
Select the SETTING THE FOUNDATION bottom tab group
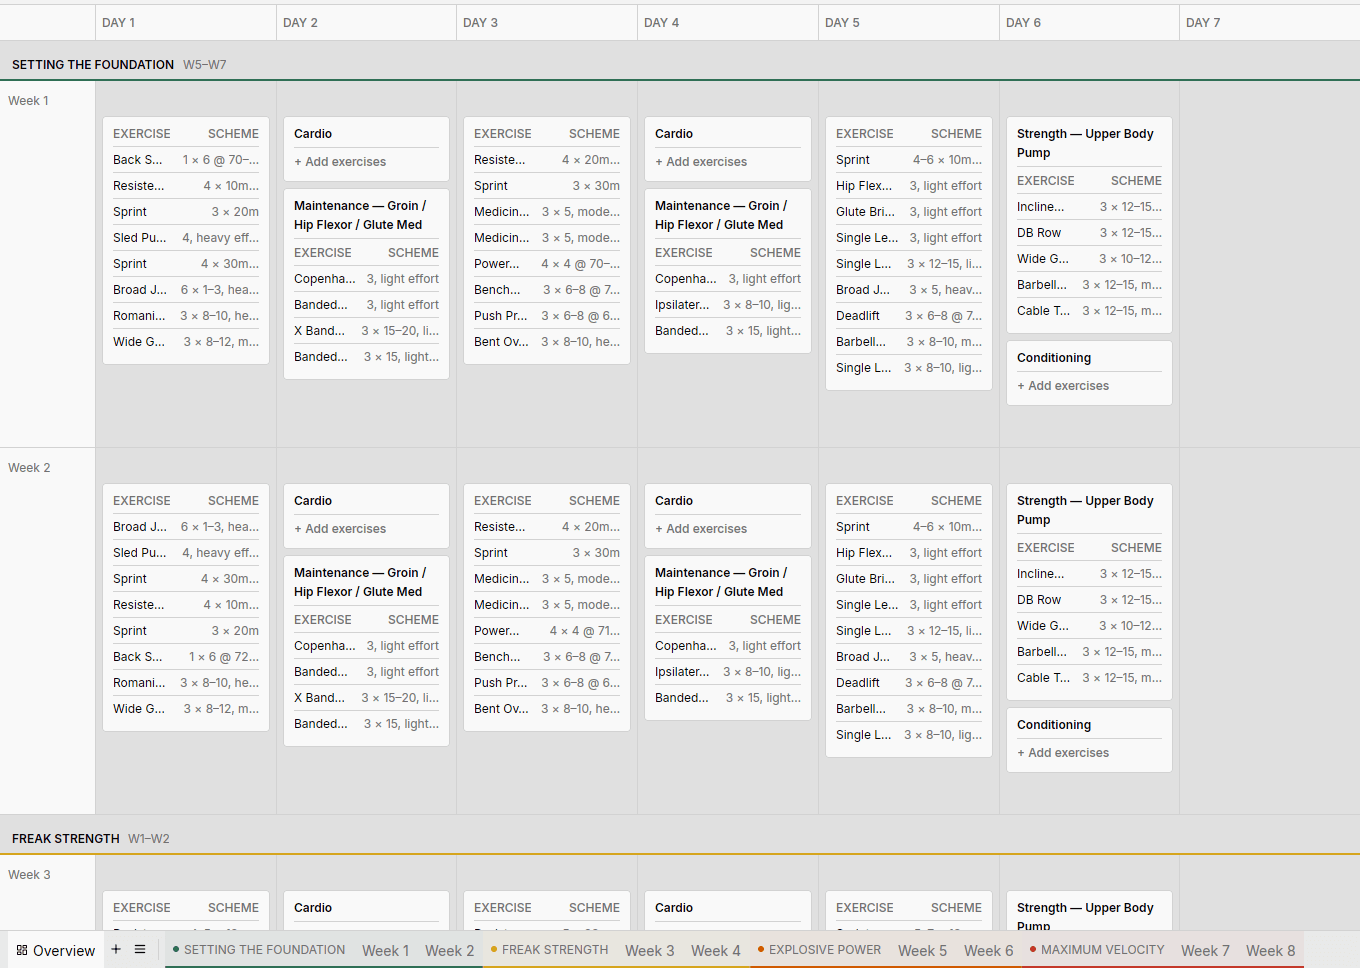tap(259, 950)
